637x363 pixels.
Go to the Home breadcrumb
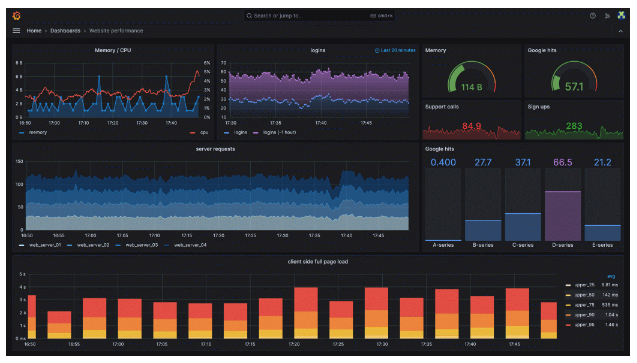34,31
